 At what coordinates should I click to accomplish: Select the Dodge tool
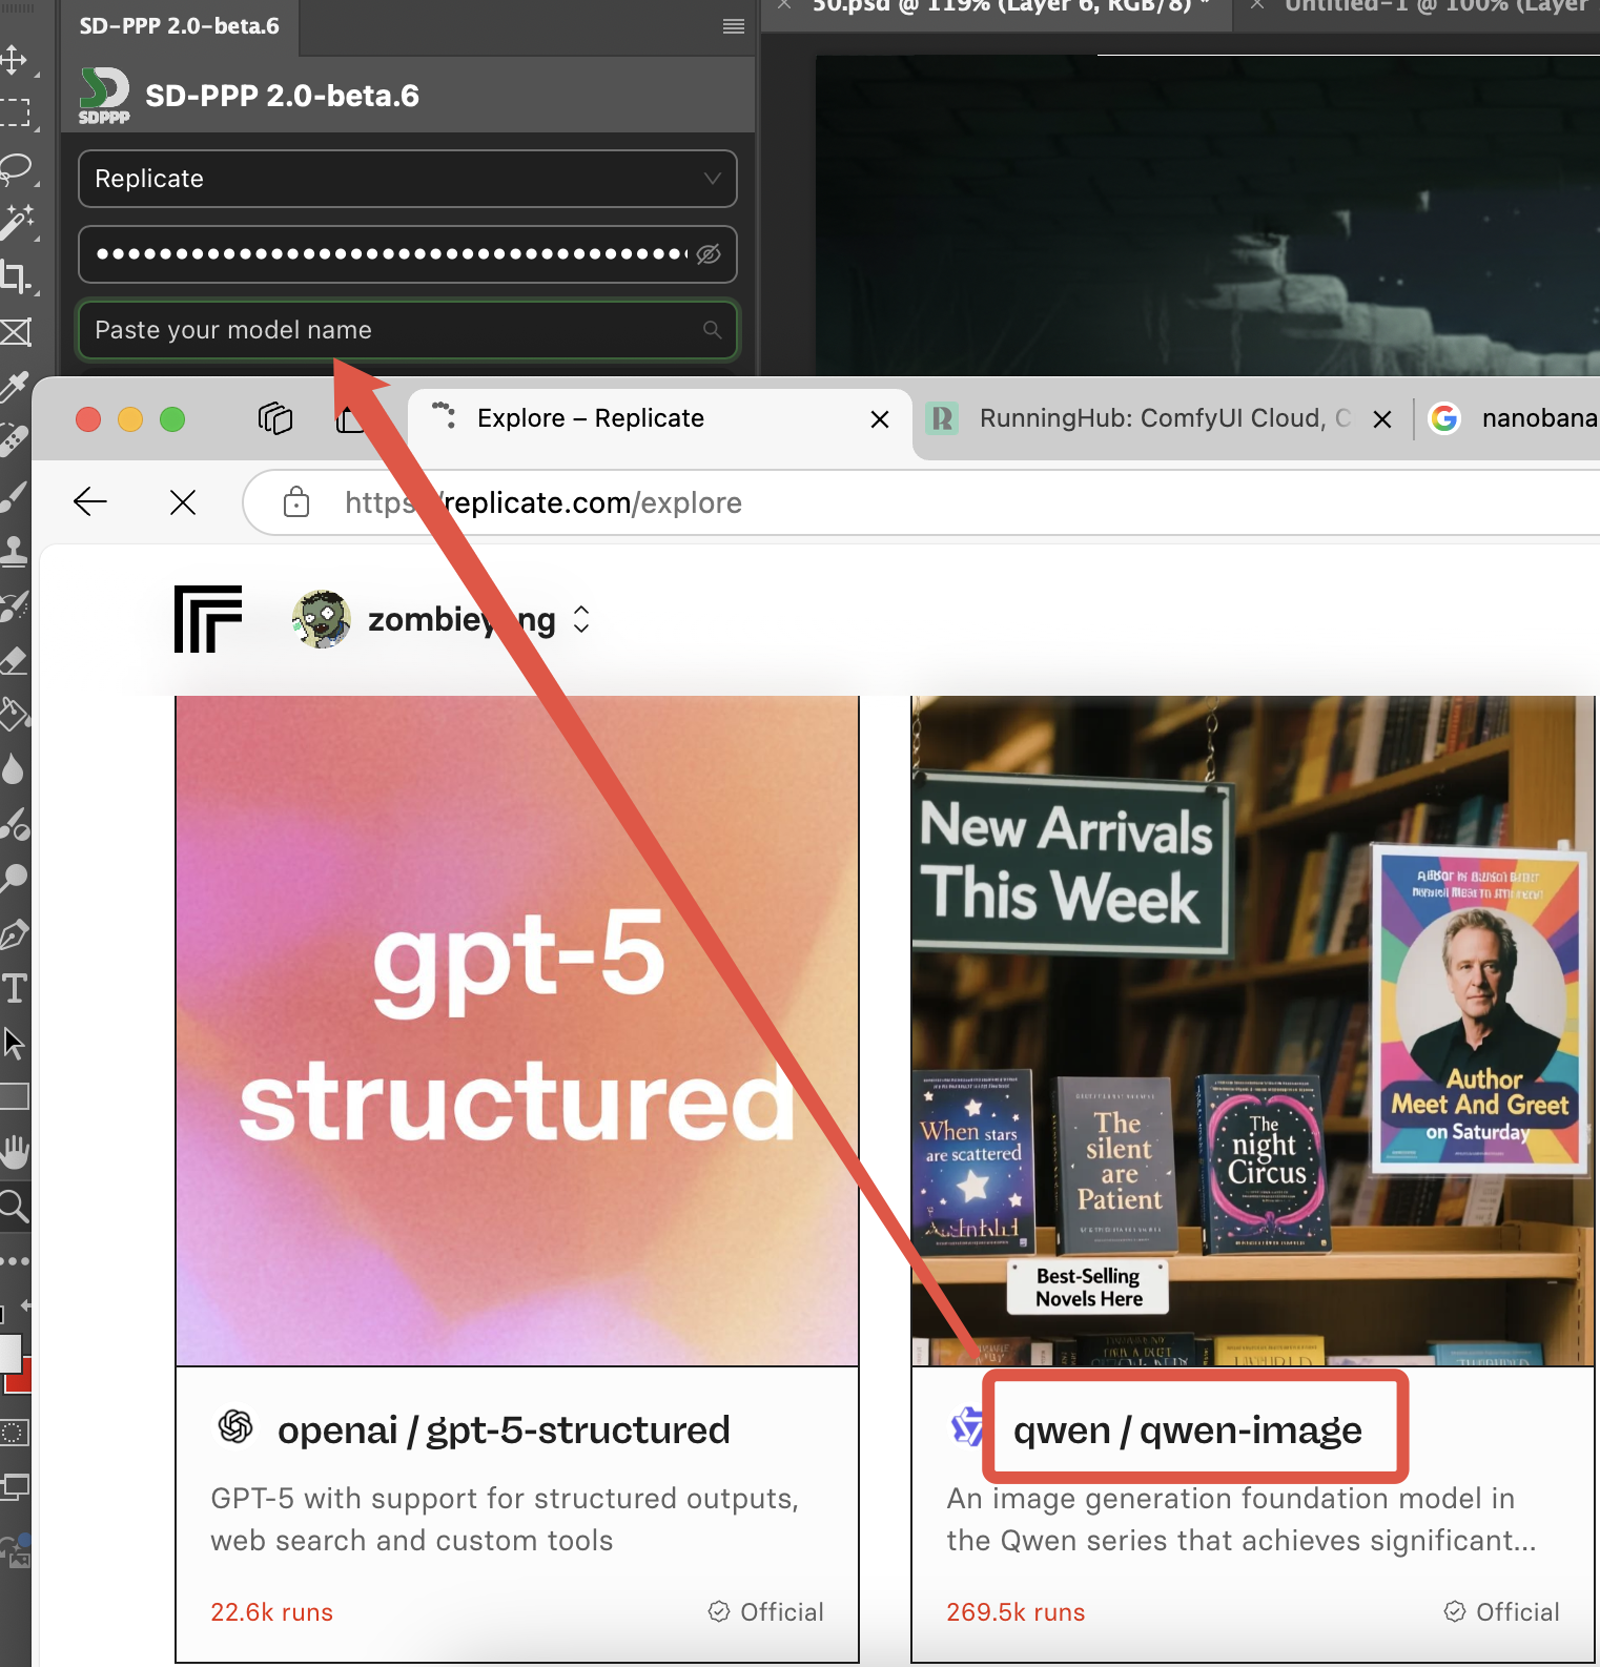coord(15,880)
